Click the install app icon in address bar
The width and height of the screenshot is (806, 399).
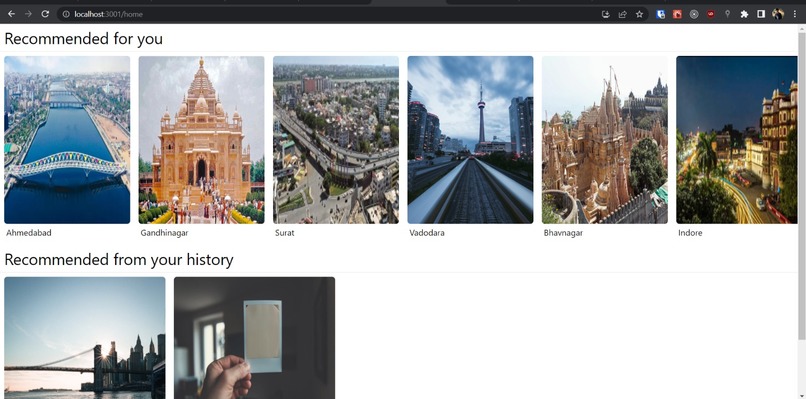(606, 14)
